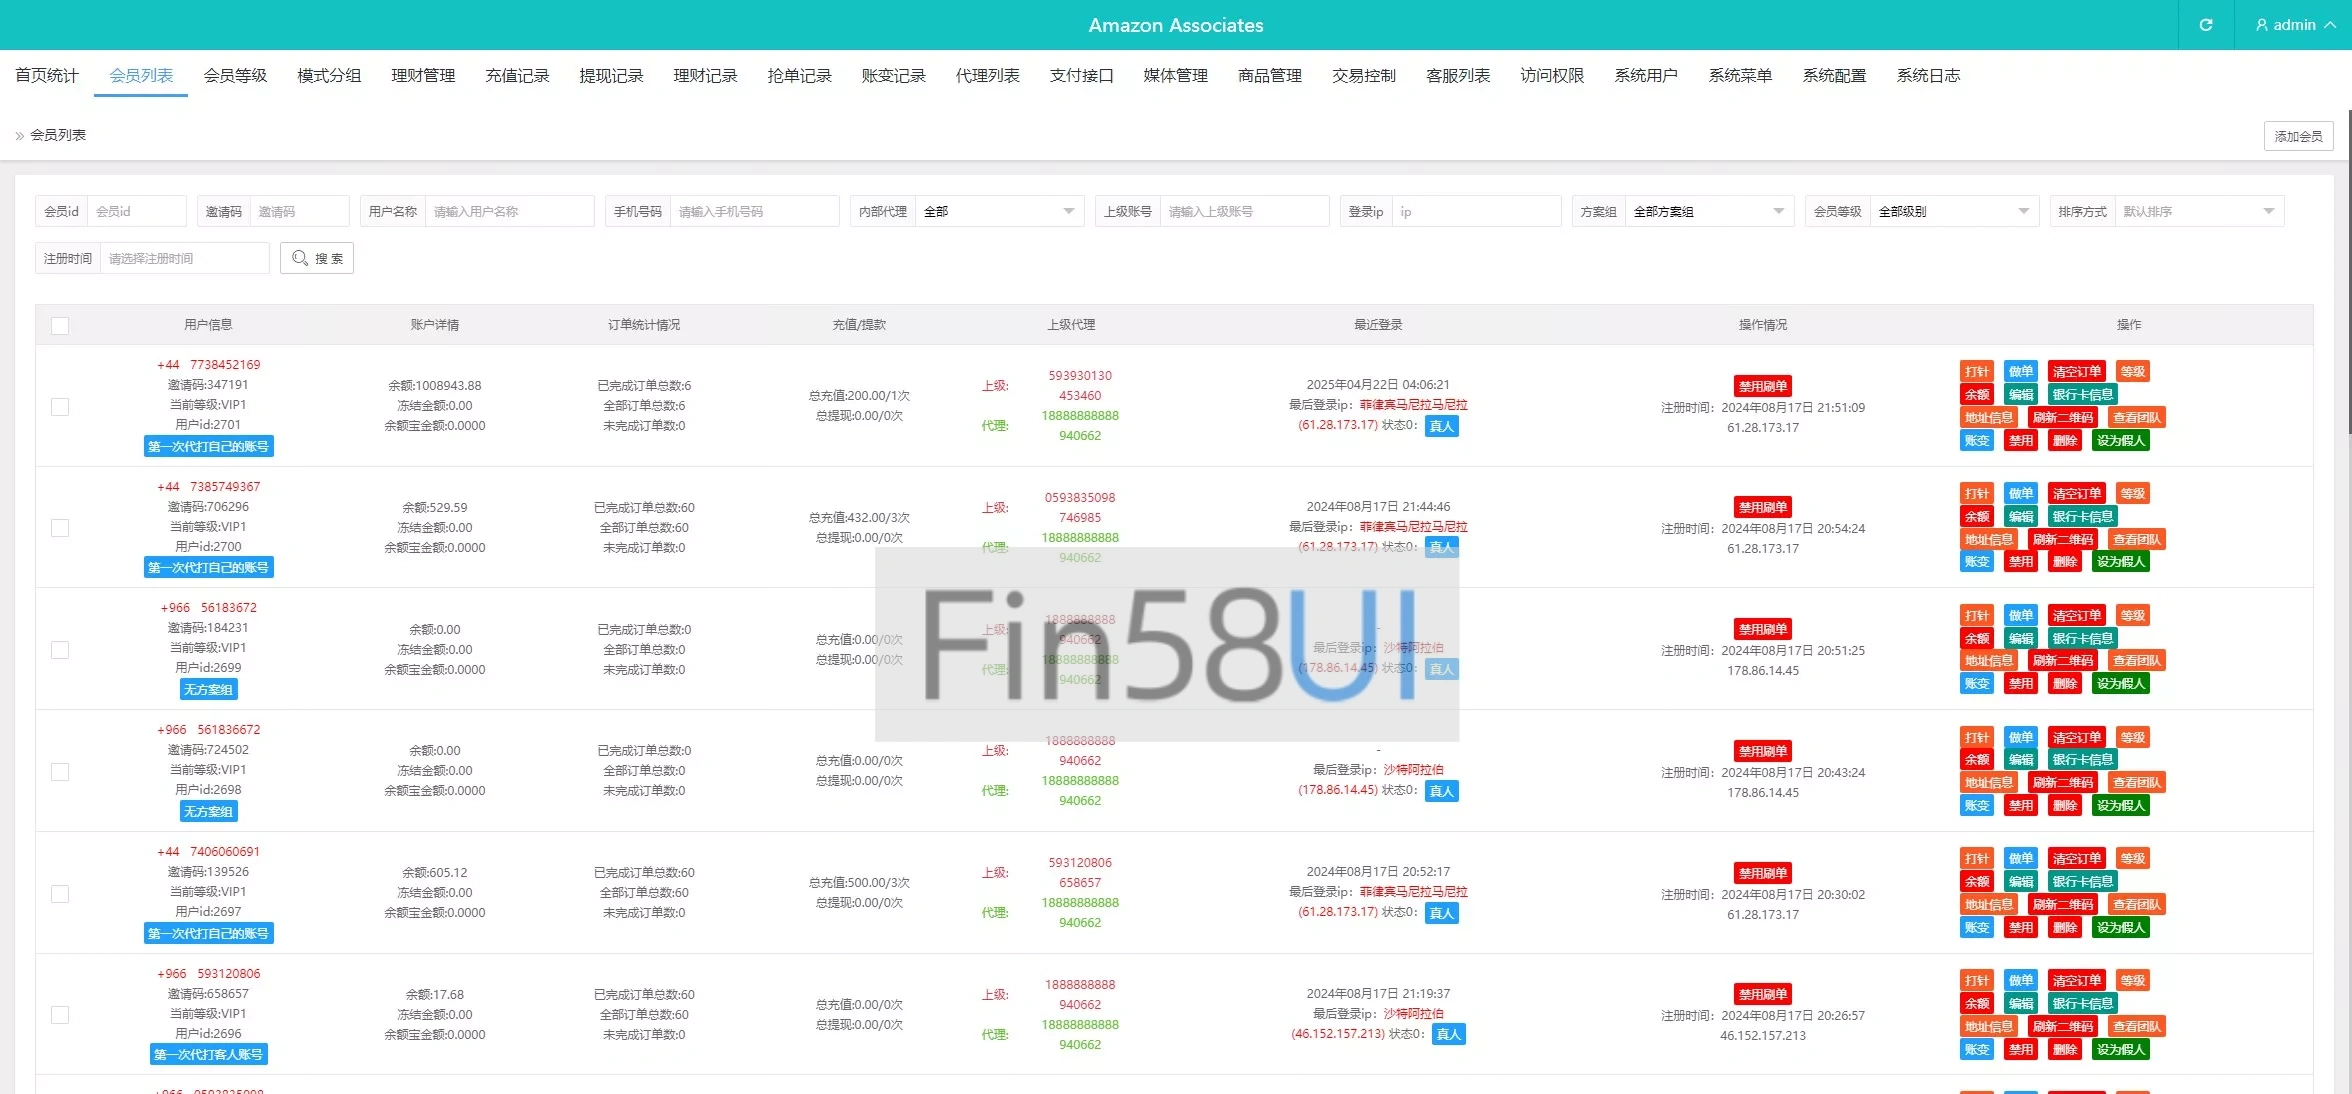
Task: Check the row for user +44 7738452169
Action: (60, 407)
